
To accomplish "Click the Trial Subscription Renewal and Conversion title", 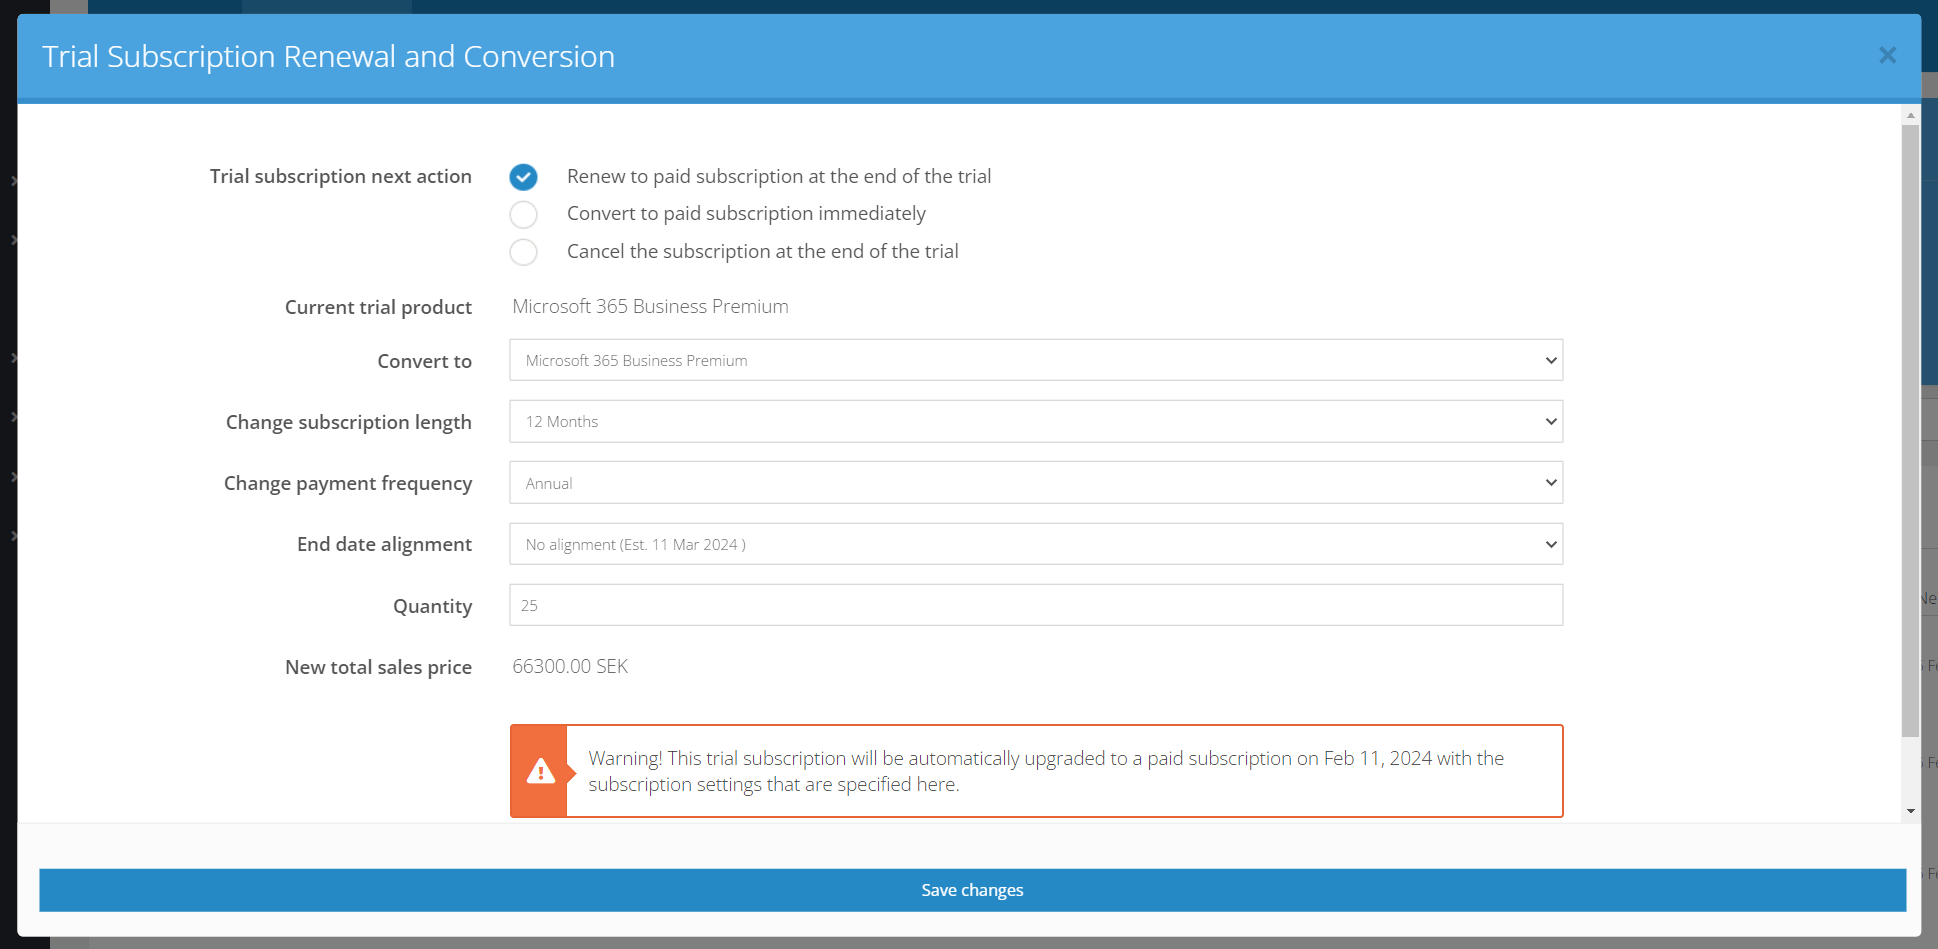I will [x=328, y=57].
